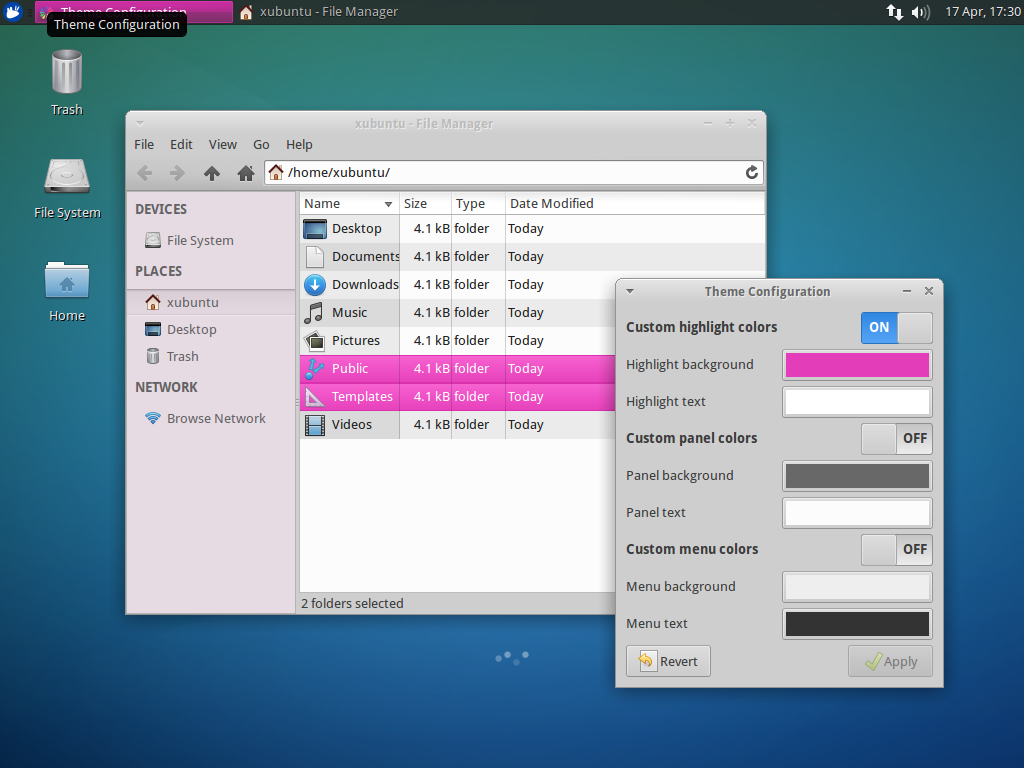Disable the Custom highlight colors switch

click(896, 327)
